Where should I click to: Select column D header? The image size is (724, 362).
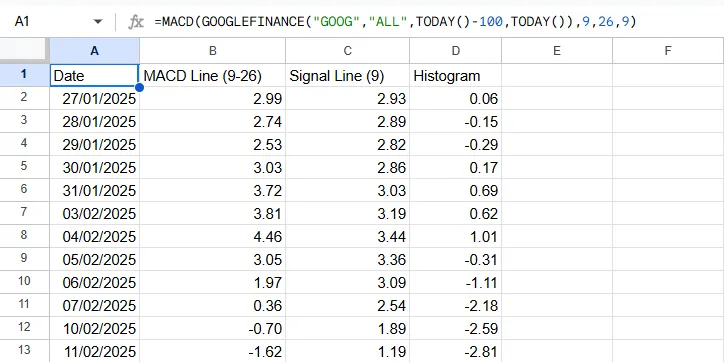pyautogui.click(x=456, y=51)
